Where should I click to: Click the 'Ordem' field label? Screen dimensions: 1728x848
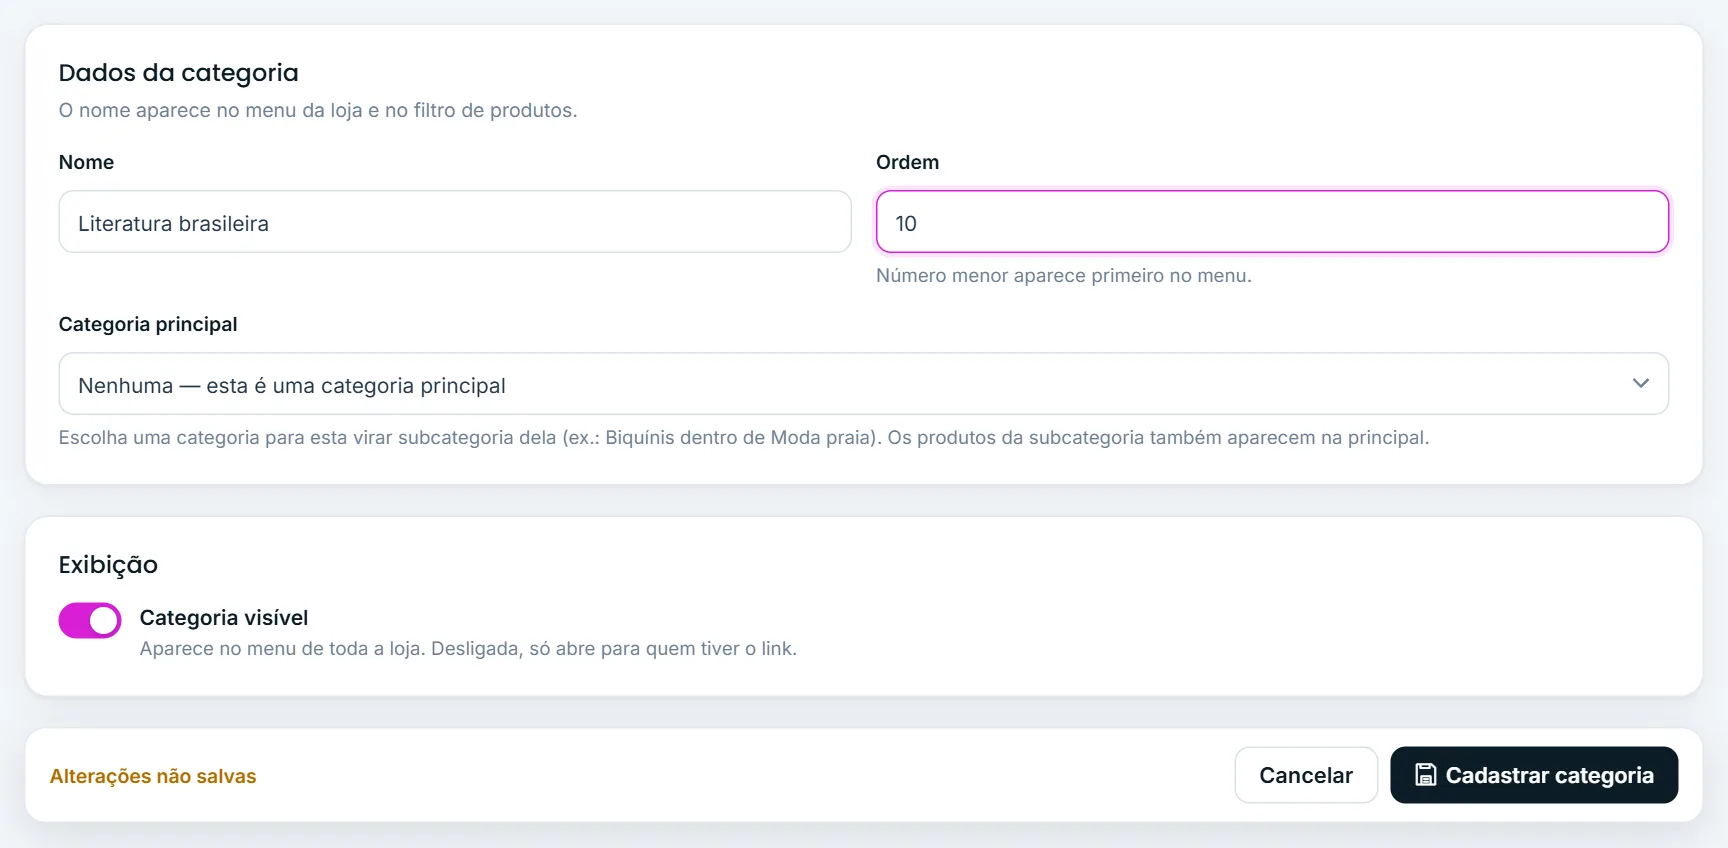[x=908, y=162]
